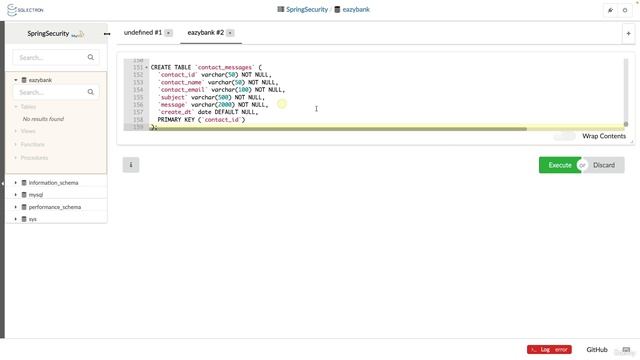Screen dimensions: 640x360
Task: Toggle the Wrap Contents switch
Action: click(x=564, y=136)
